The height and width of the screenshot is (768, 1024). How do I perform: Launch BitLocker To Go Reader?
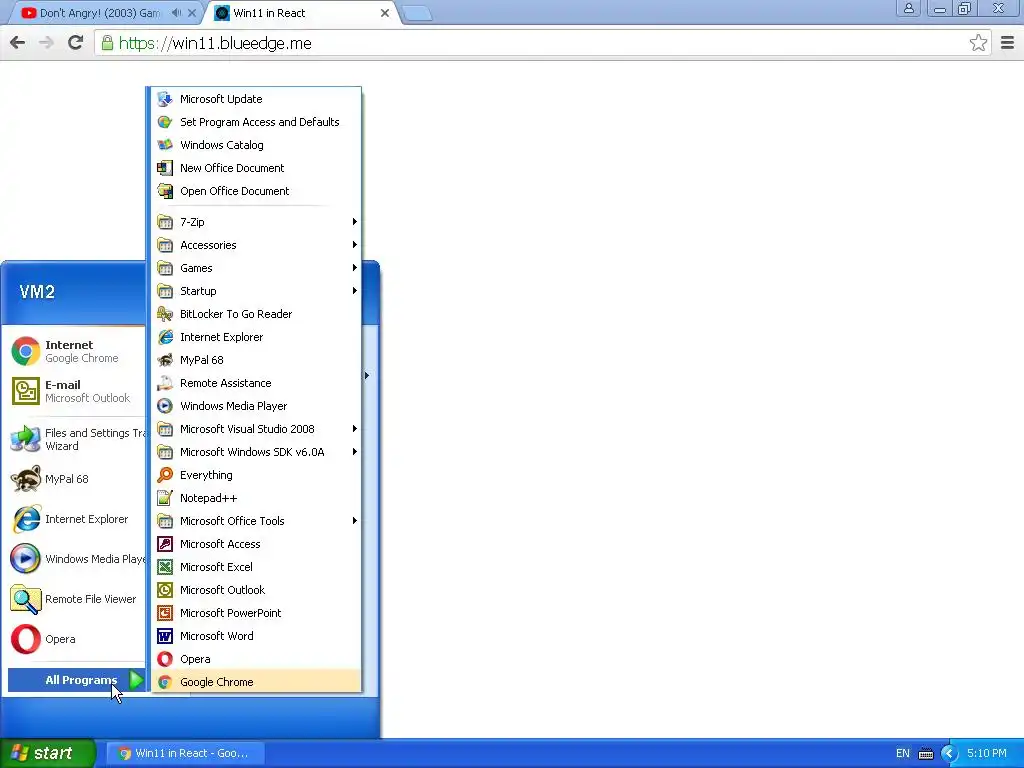[256, 314]
